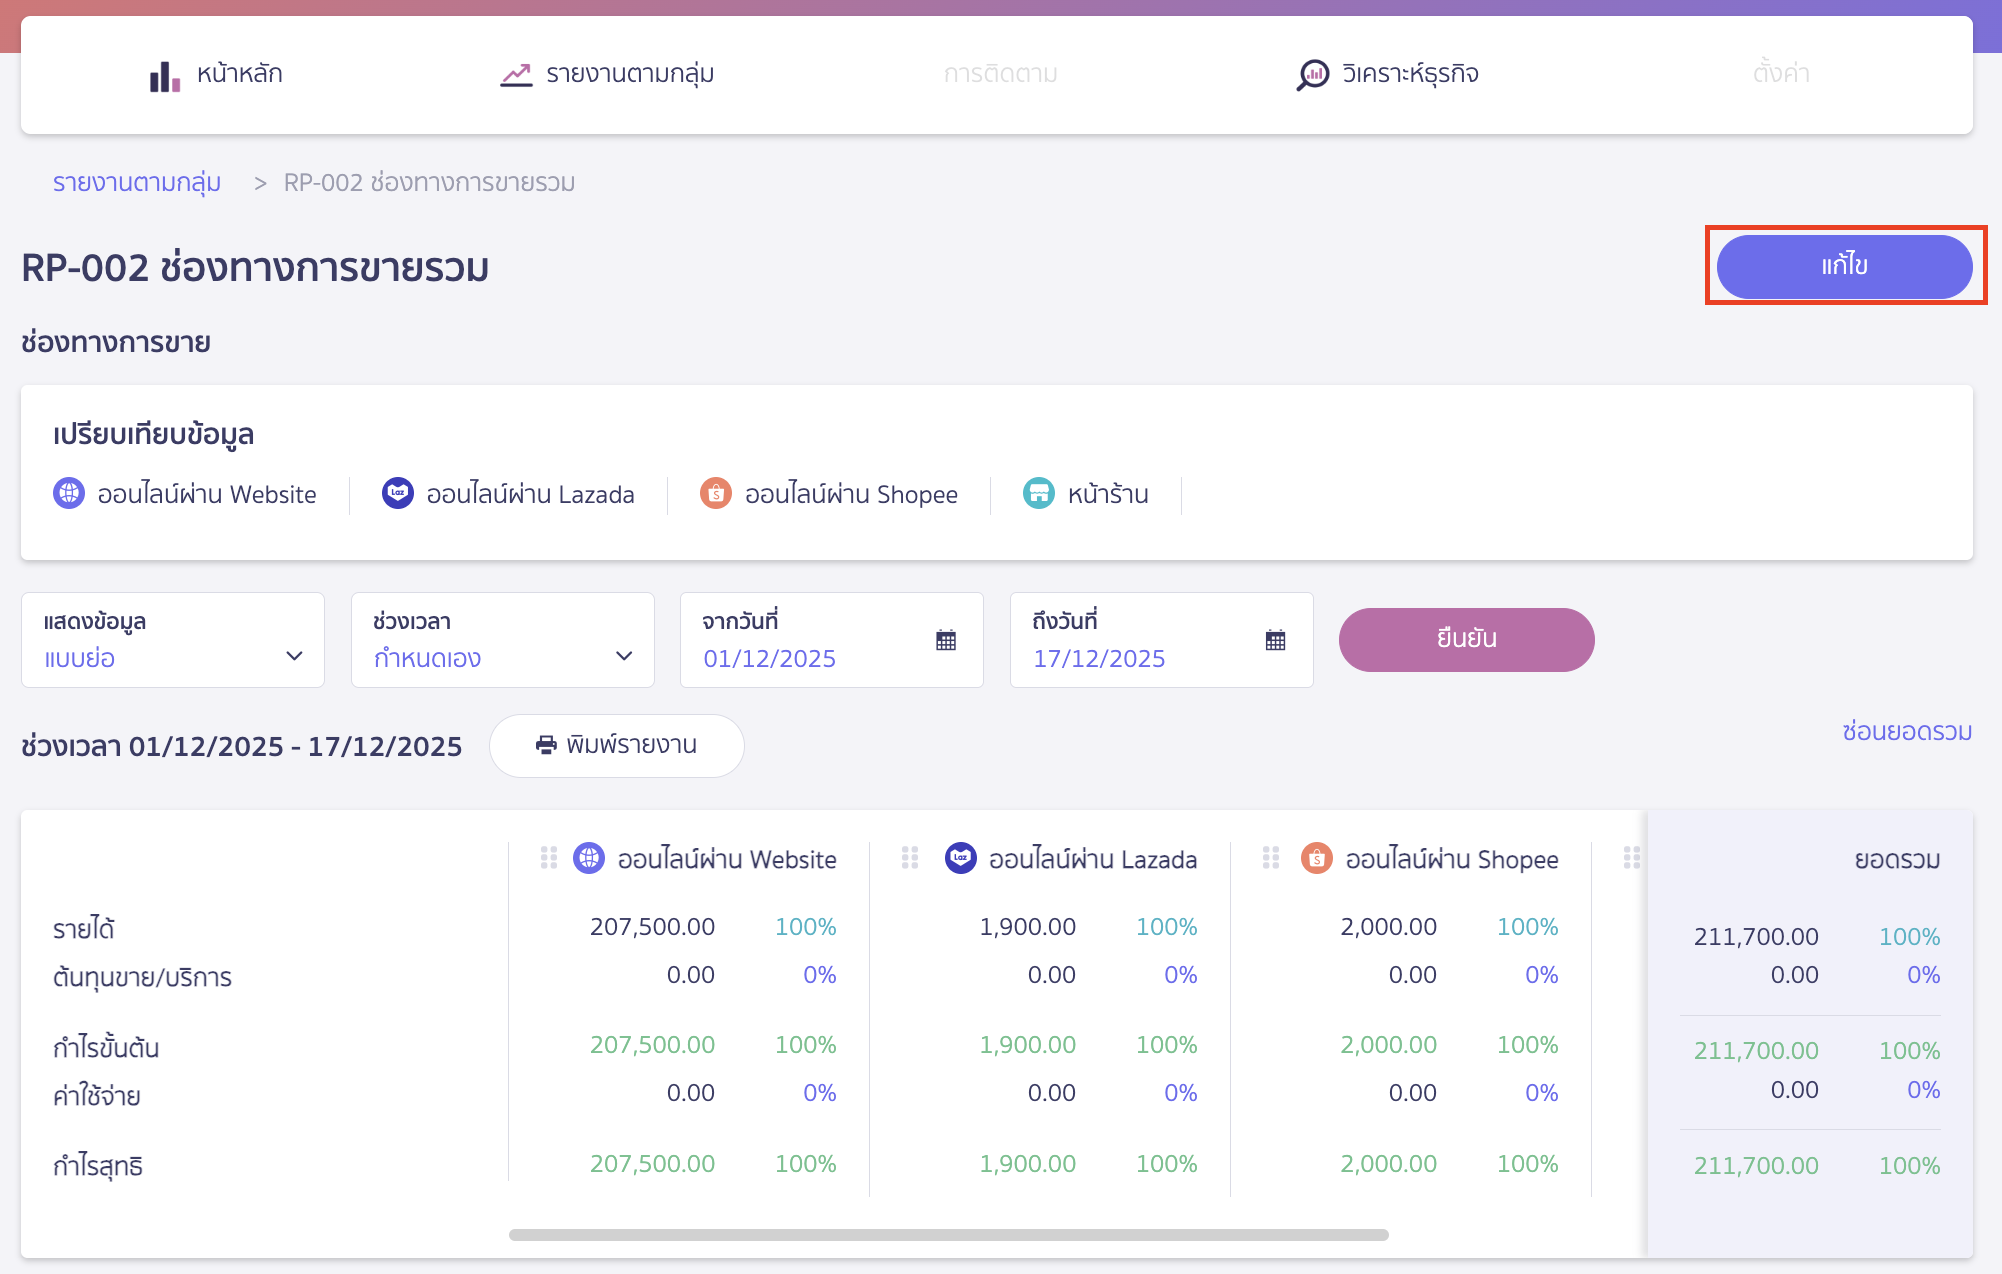Open the ถึงวันที่ calendar picker icon

pos(1275,640)
